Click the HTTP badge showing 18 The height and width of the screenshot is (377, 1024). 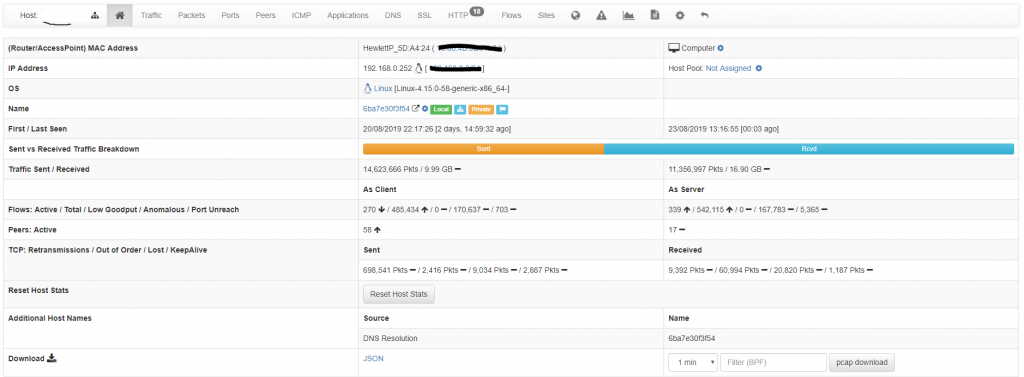(x=476, y=11)
